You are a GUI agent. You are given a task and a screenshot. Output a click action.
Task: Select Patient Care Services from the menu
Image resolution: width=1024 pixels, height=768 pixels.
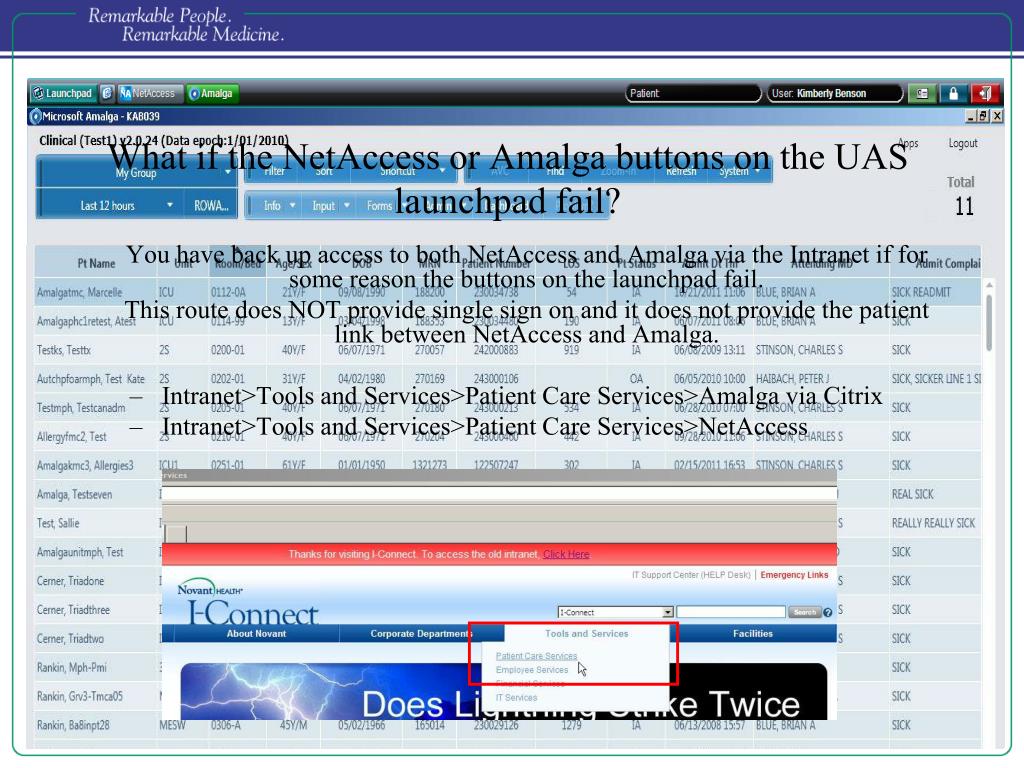tap(536, 656)
